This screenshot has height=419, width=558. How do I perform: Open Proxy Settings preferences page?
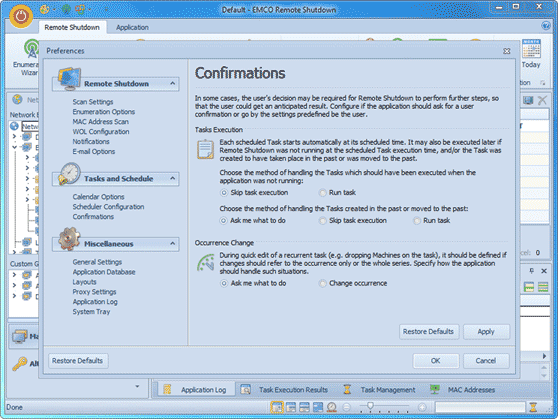click(x=95, y=292)
